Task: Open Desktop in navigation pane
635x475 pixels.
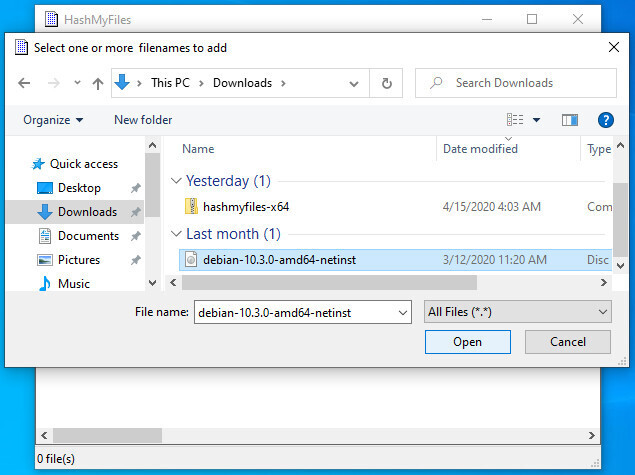Action: pos(79,188)
